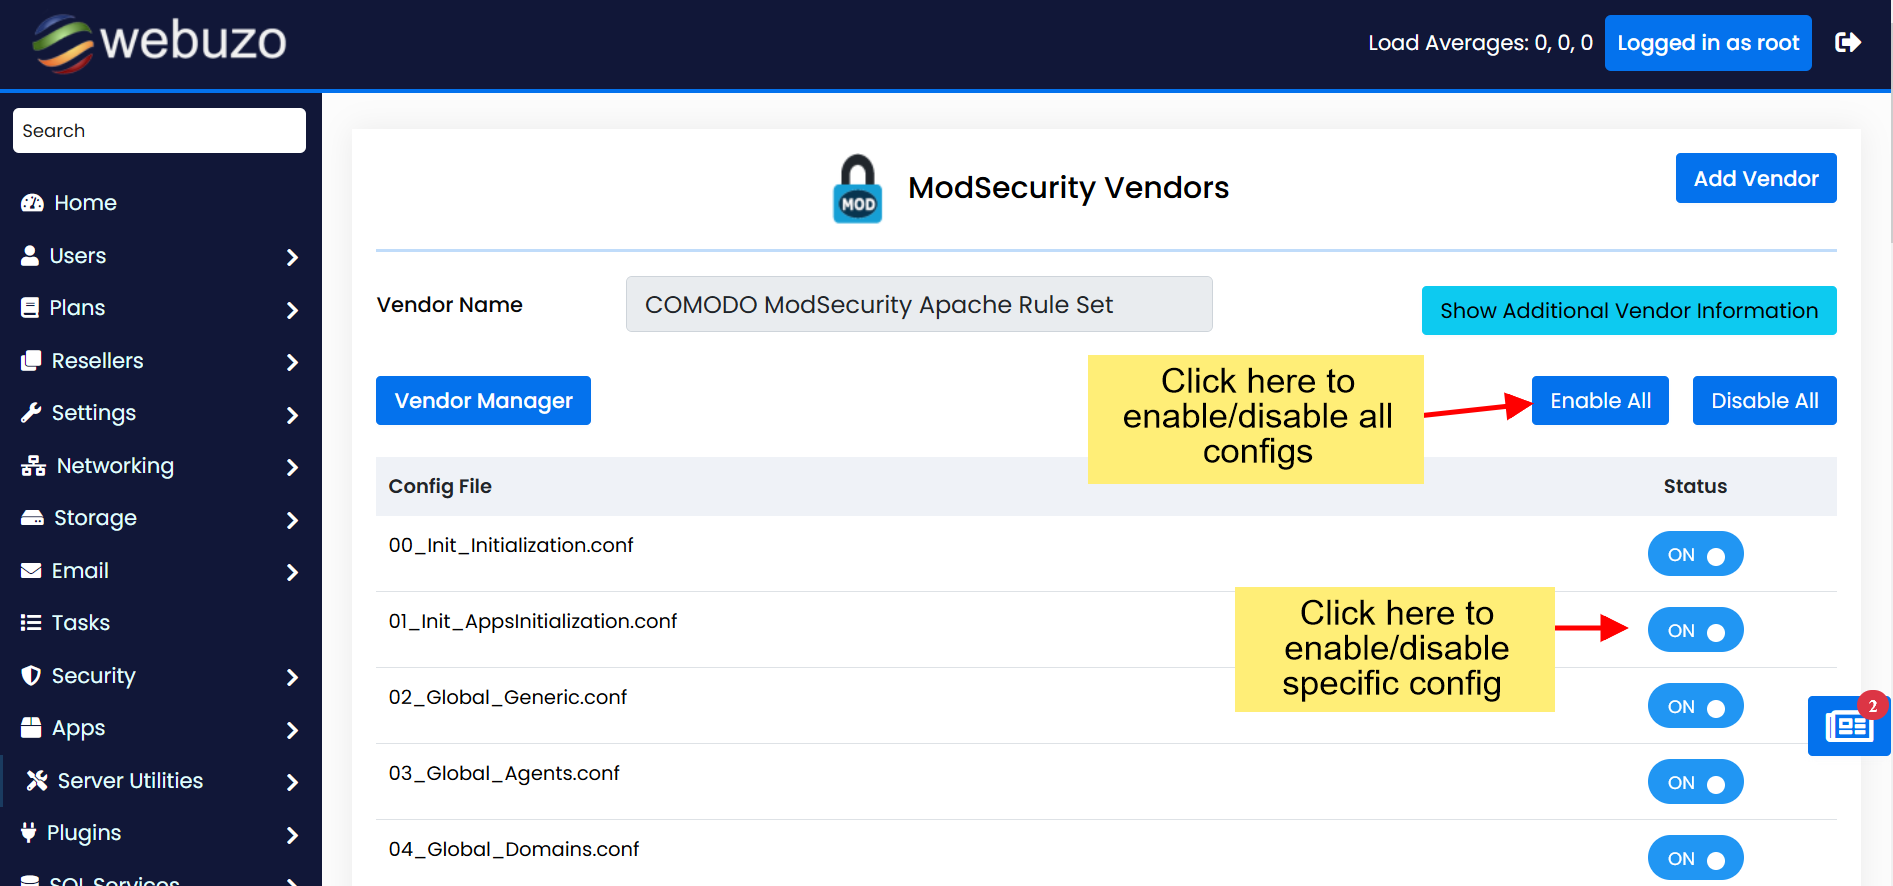Expand the Users menu chevron

point(292,257)
